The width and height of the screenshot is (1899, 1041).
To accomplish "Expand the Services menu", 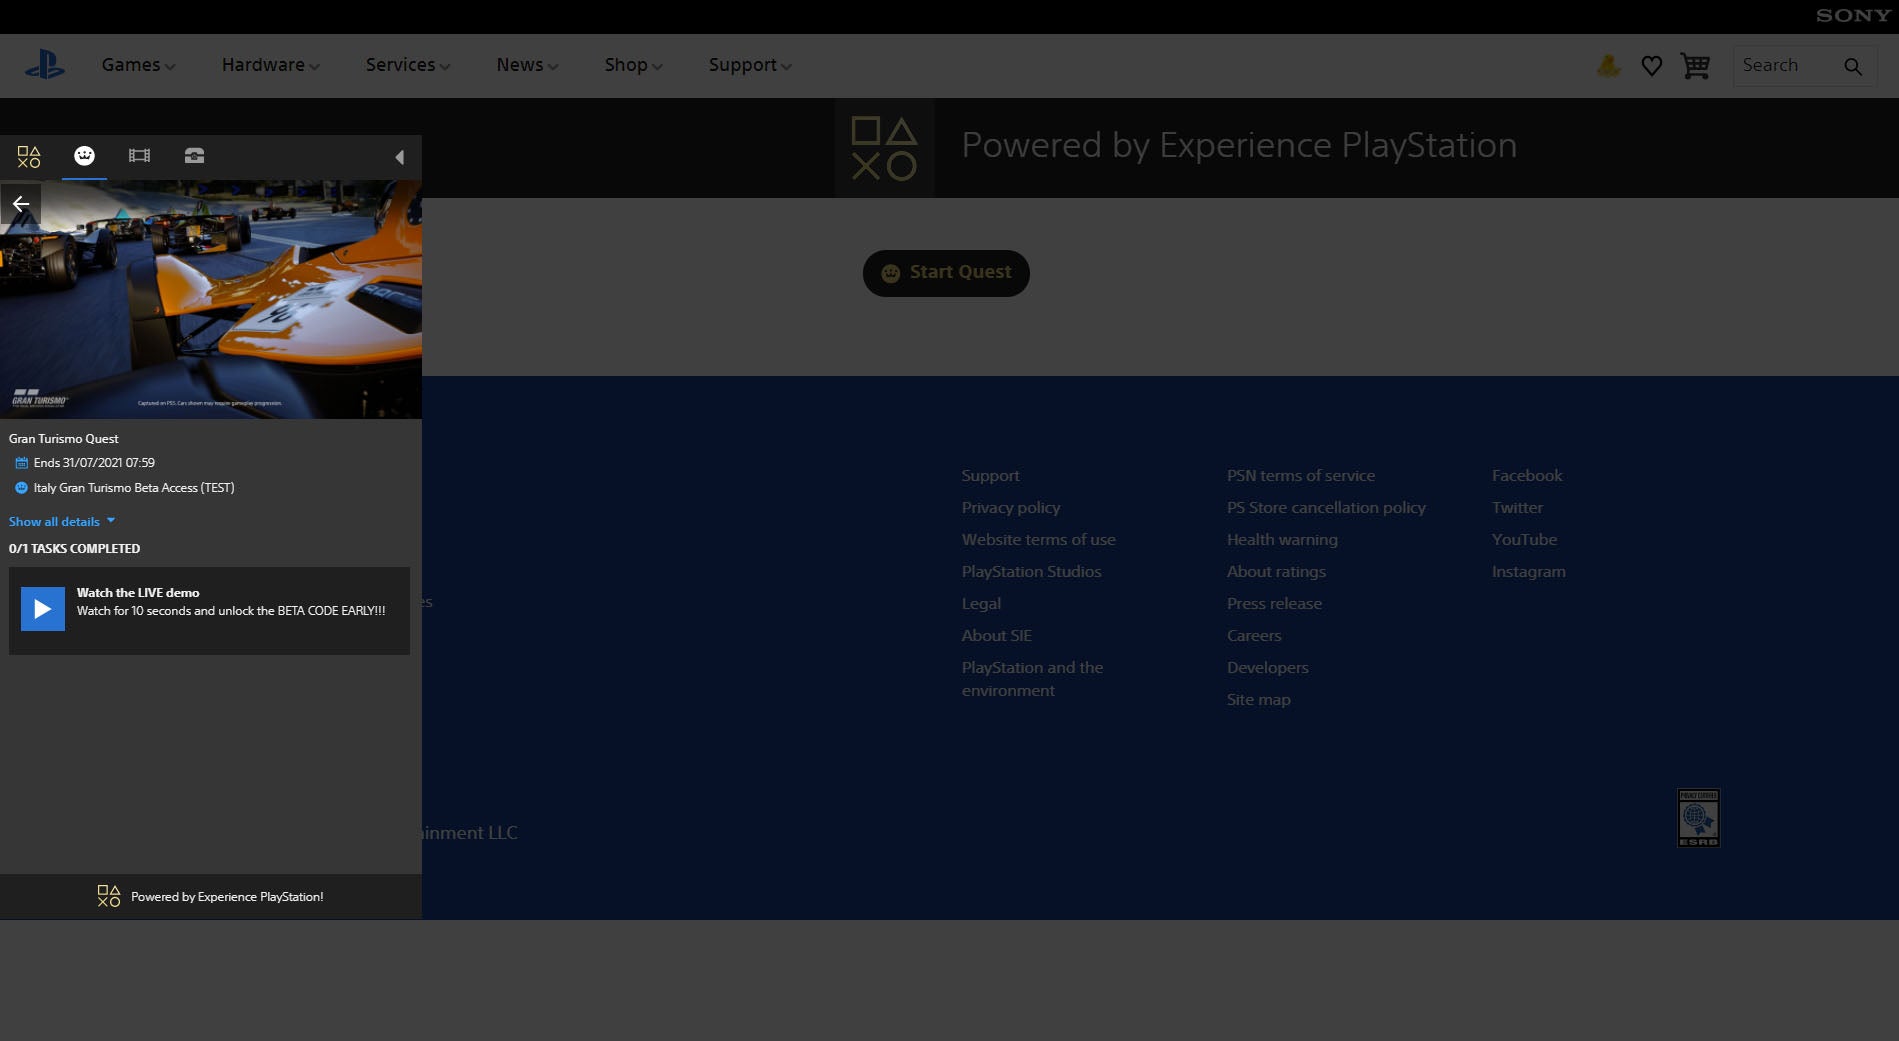I will click(407, 65).
